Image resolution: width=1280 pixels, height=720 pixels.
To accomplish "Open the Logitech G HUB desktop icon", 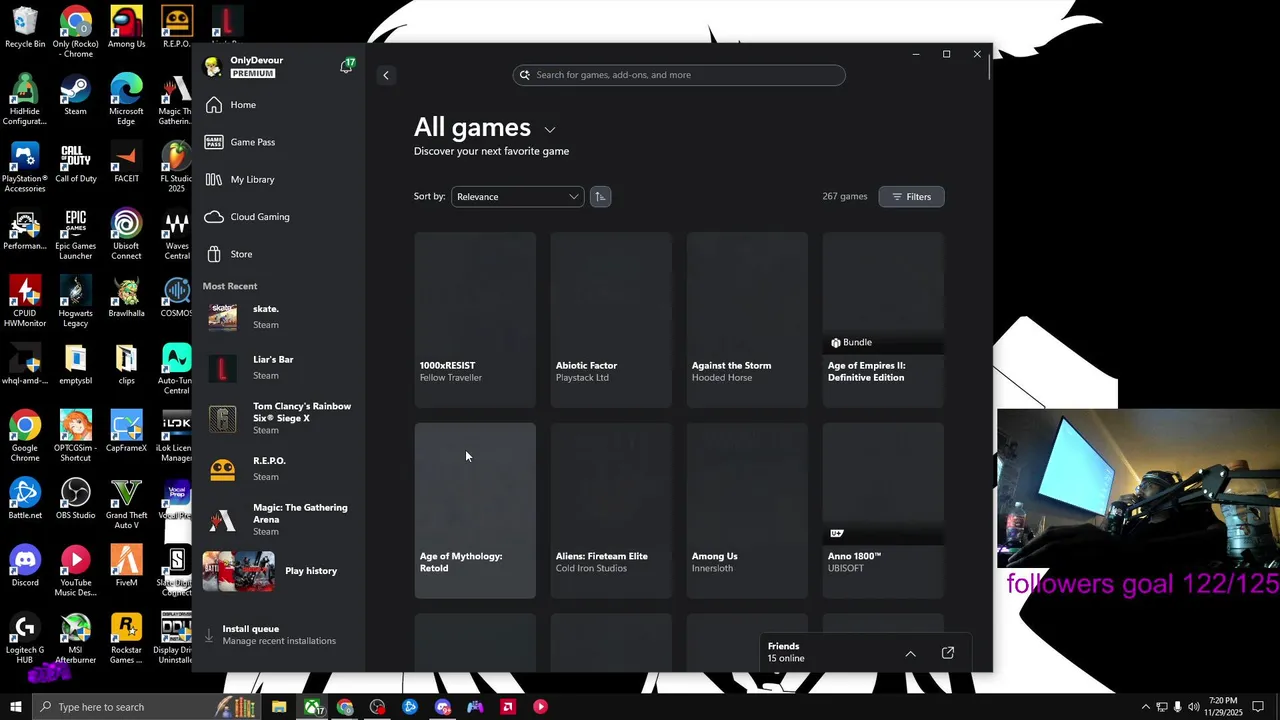I will point(25,640).
